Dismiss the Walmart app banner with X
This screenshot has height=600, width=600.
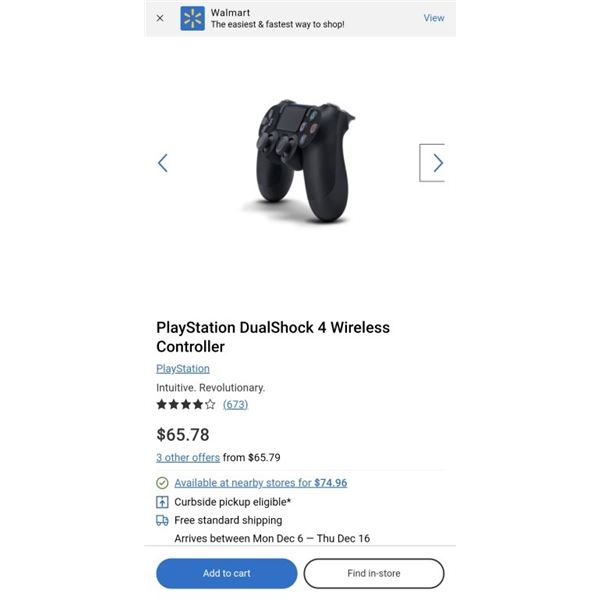pyautogui.click(x=160, y=18)
